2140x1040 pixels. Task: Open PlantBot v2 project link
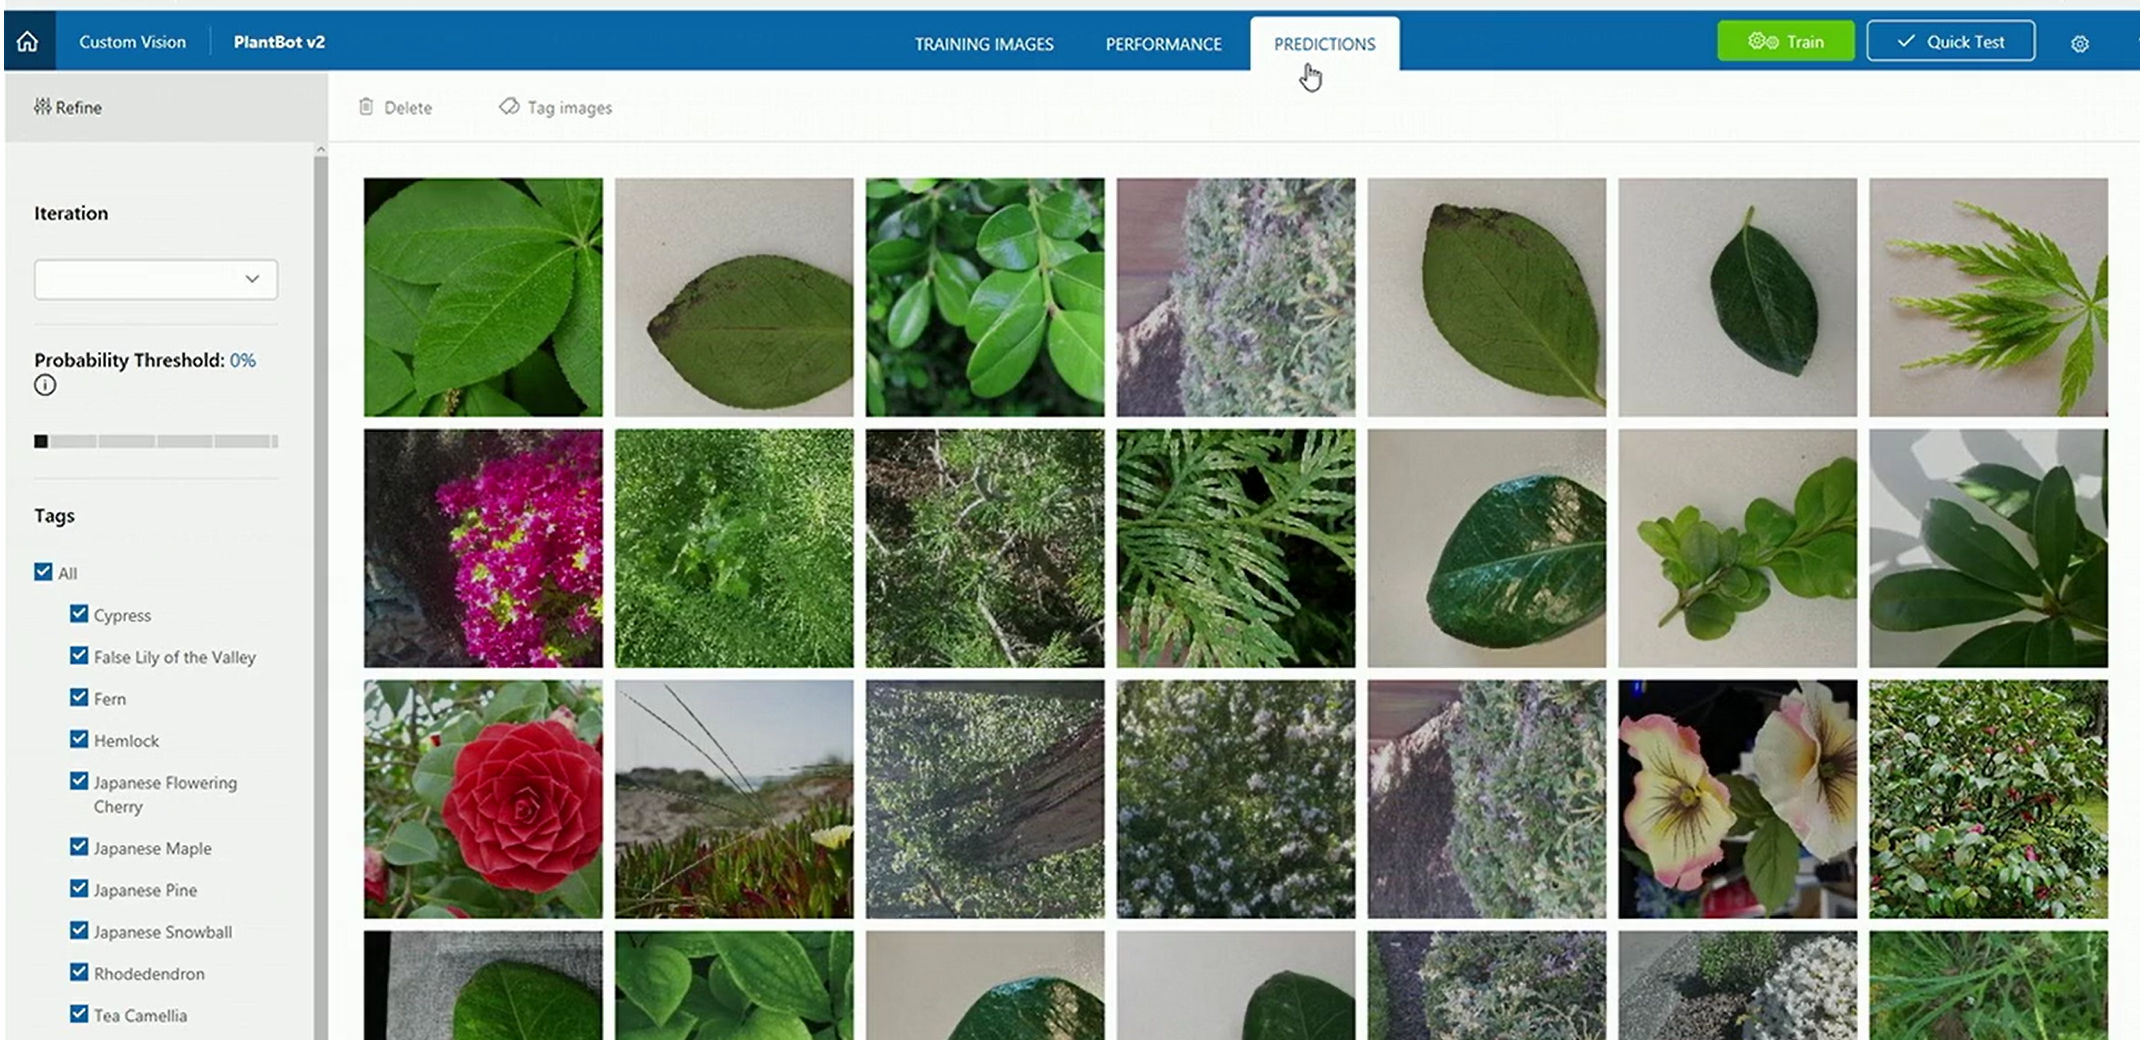coord(279,42)
